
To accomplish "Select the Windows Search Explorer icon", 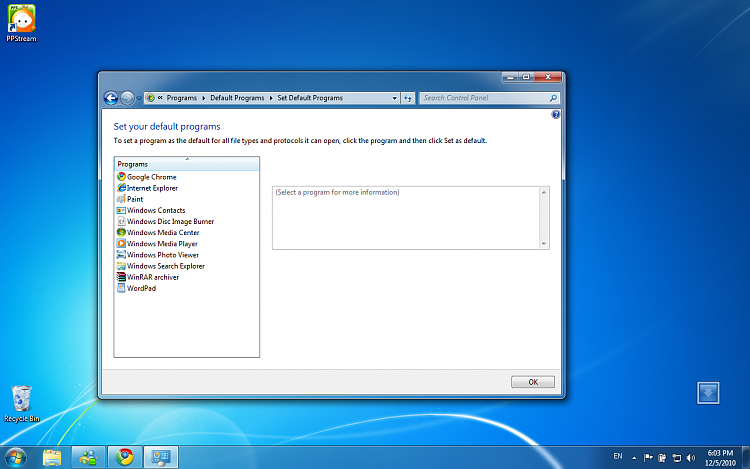I will point(121,266).
